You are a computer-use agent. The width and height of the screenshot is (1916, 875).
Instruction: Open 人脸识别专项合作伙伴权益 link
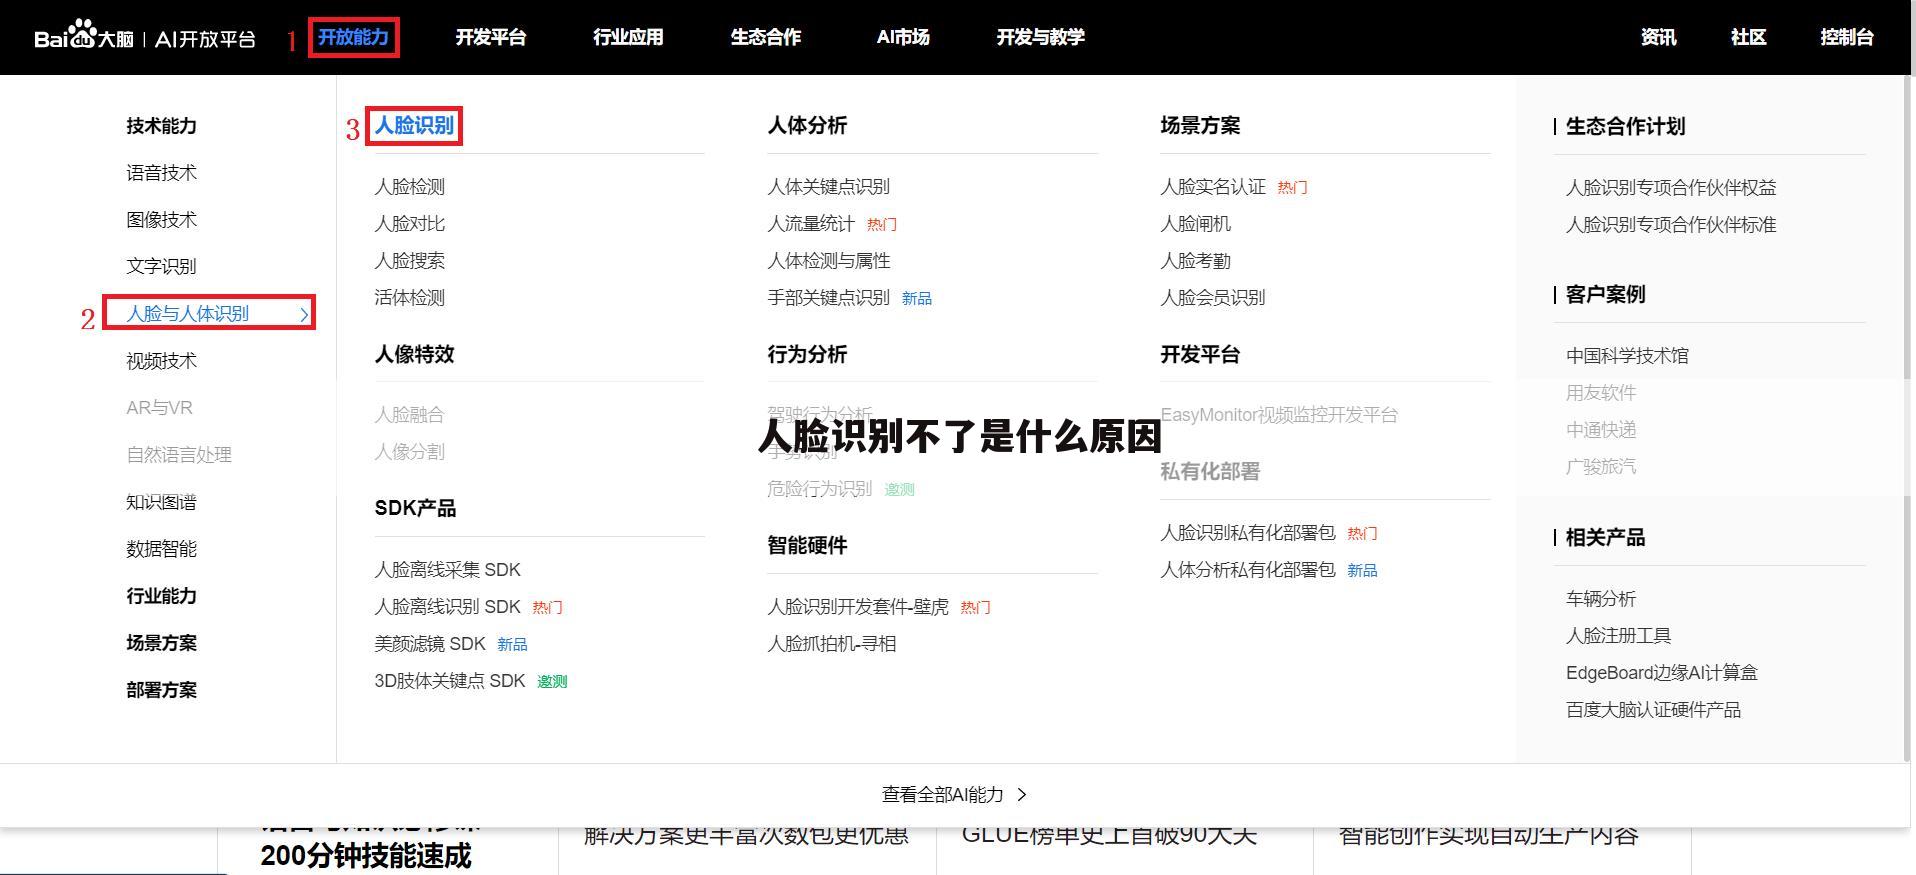tap(1671, 188)
